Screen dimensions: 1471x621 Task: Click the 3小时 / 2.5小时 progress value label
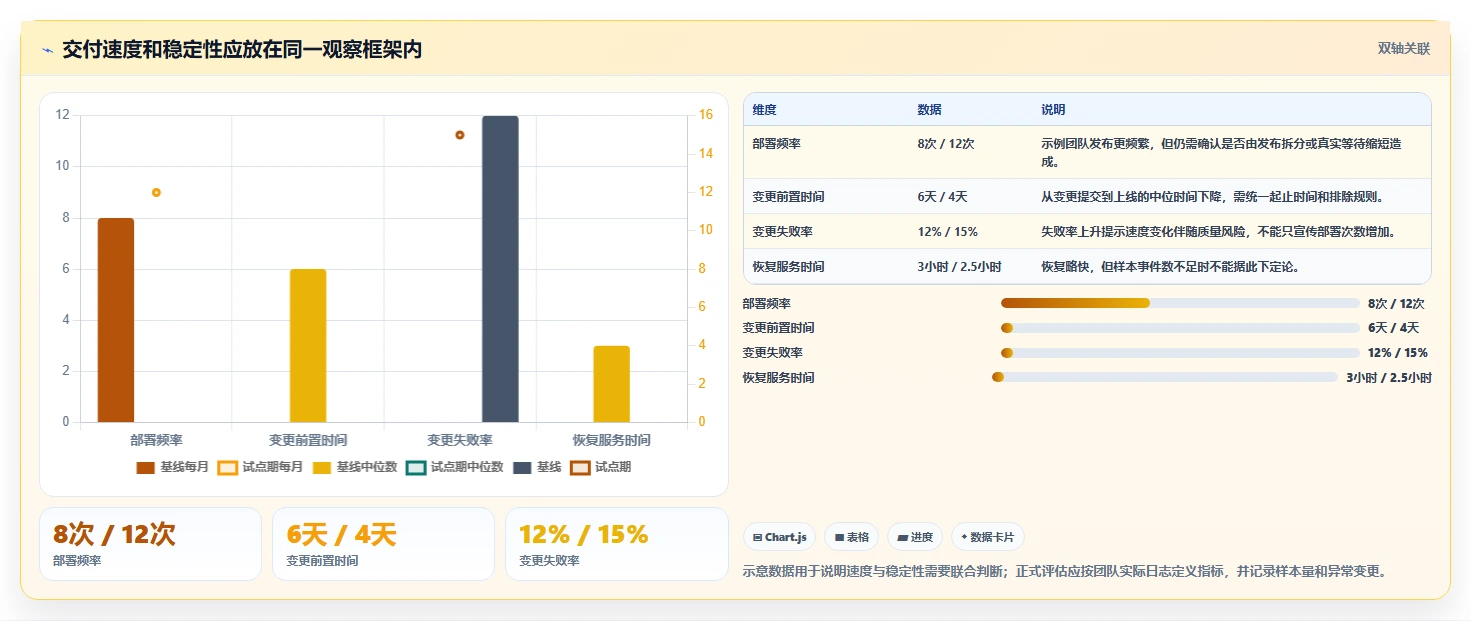point(1389,378)
